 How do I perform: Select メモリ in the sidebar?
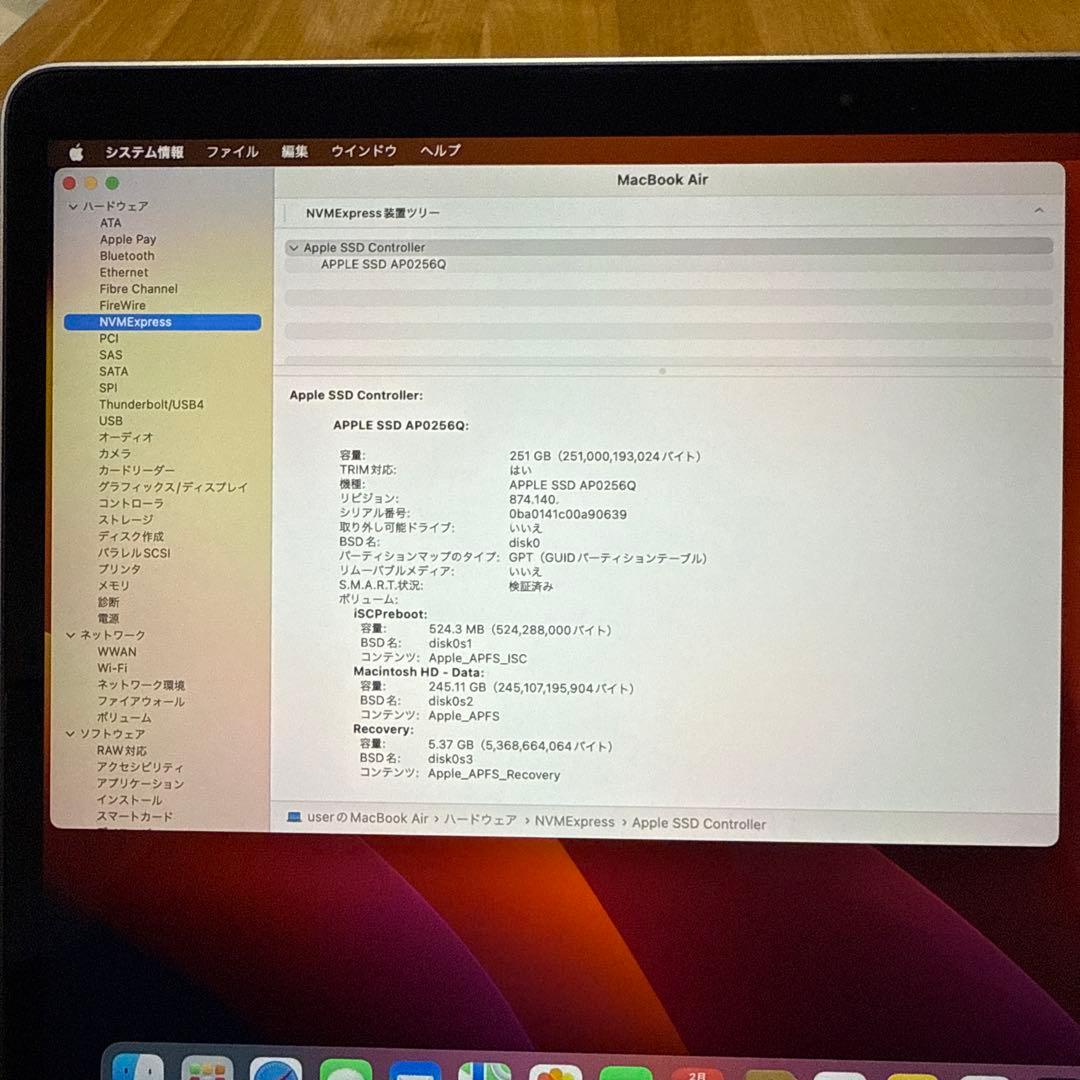[114, 586]
